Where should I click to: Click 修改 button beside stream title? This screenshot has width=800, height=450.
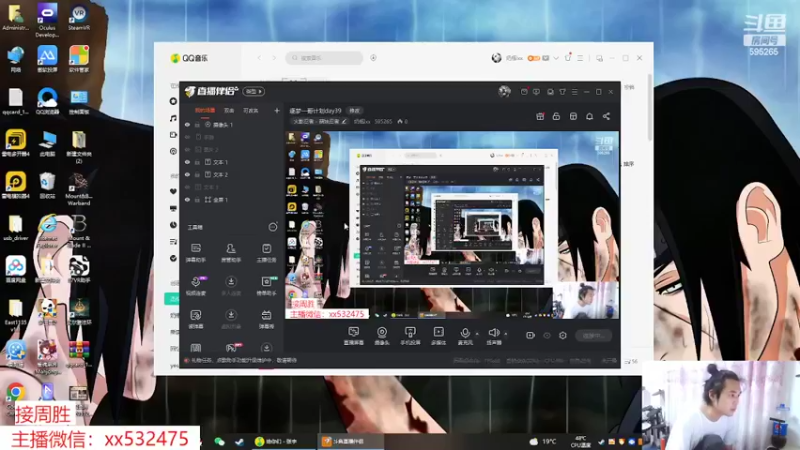[354, 111]
